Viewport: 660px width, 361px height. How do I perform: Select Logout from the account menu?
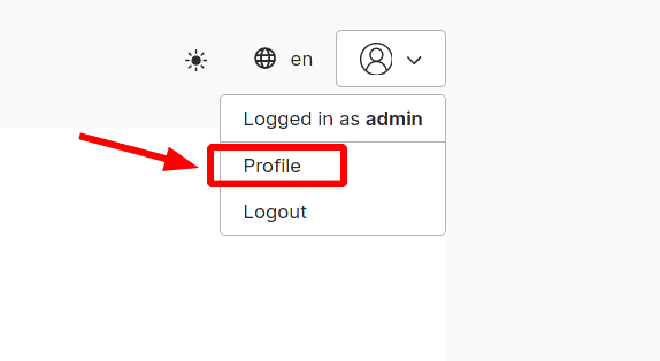[x=333, y=212]
